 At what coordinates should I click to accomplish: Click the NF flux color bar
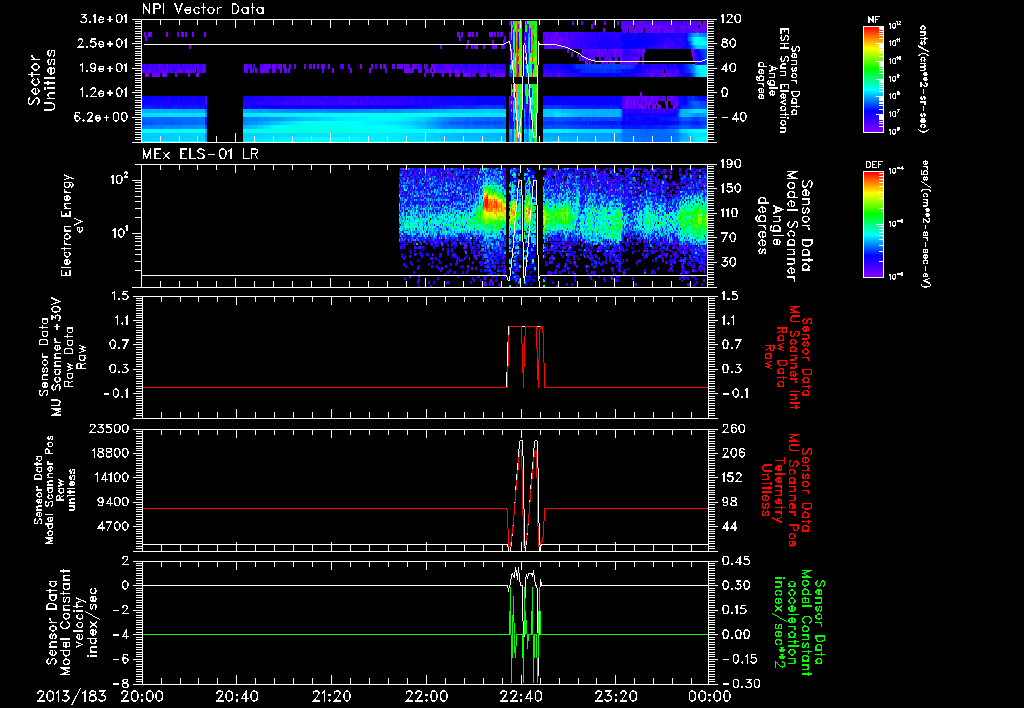click(x=874, y=79)
